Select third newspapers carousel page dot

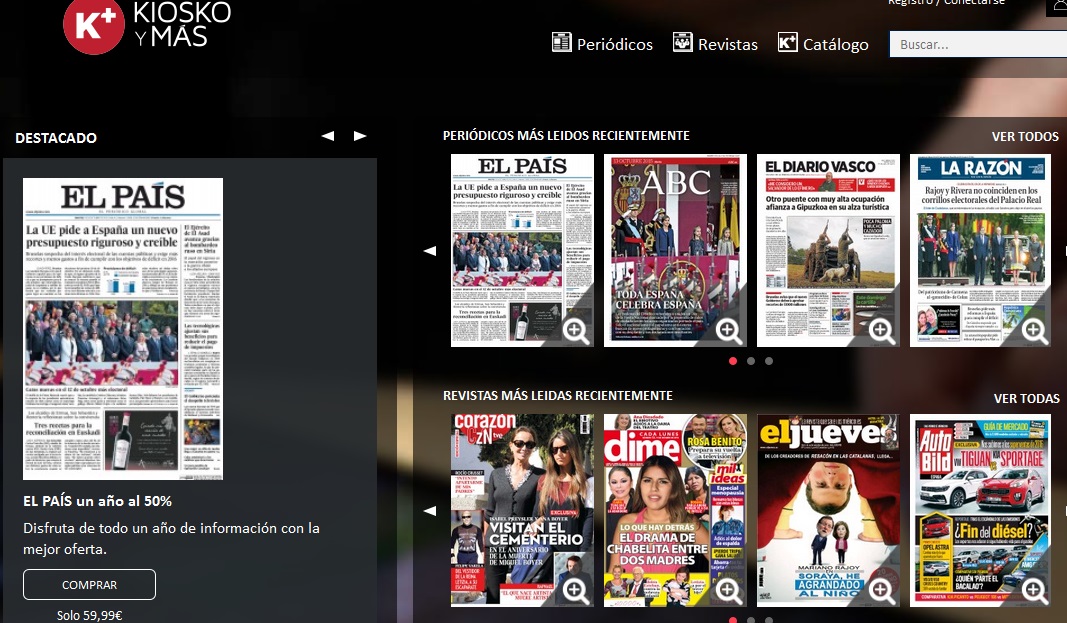tap(769, 361)
